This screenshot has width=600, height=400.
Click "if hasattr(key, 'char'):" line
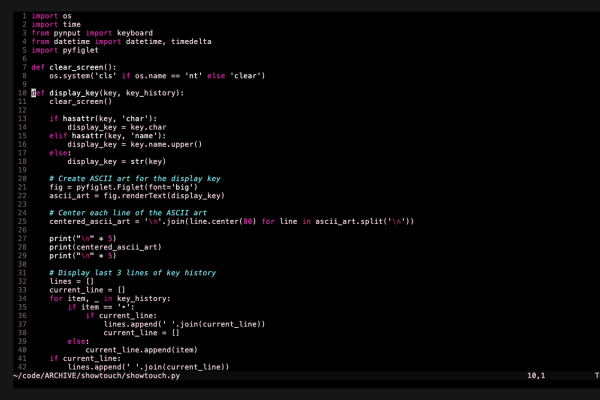(x=103, y=119)
